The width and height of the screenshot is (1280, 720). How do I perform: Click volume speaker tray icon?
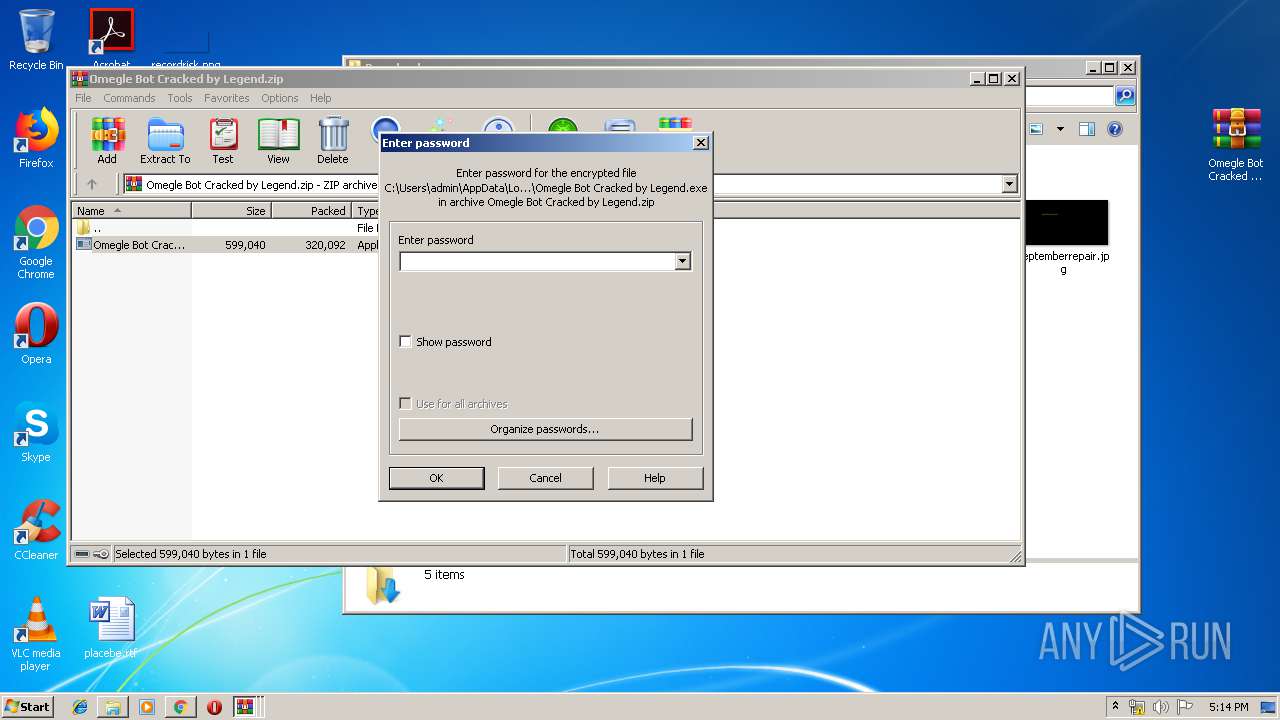click(1160, 707)
